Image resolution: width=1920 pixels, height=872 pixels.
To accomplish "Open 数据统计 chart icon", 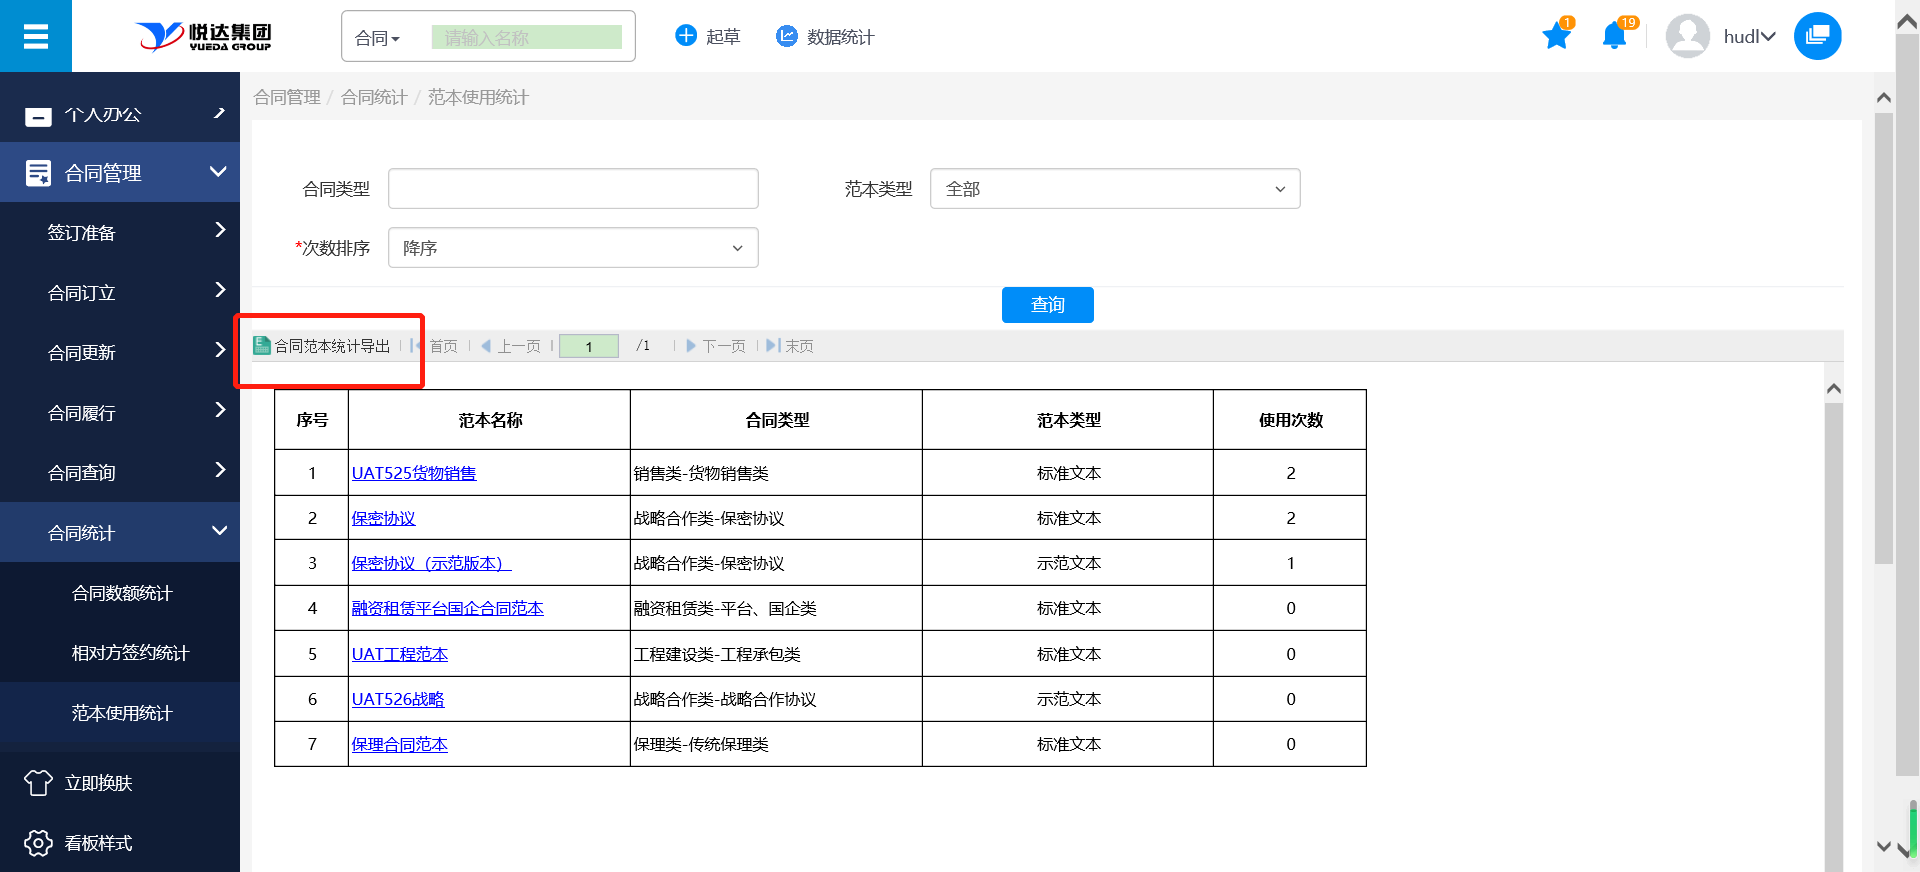I will pos(787,36).
